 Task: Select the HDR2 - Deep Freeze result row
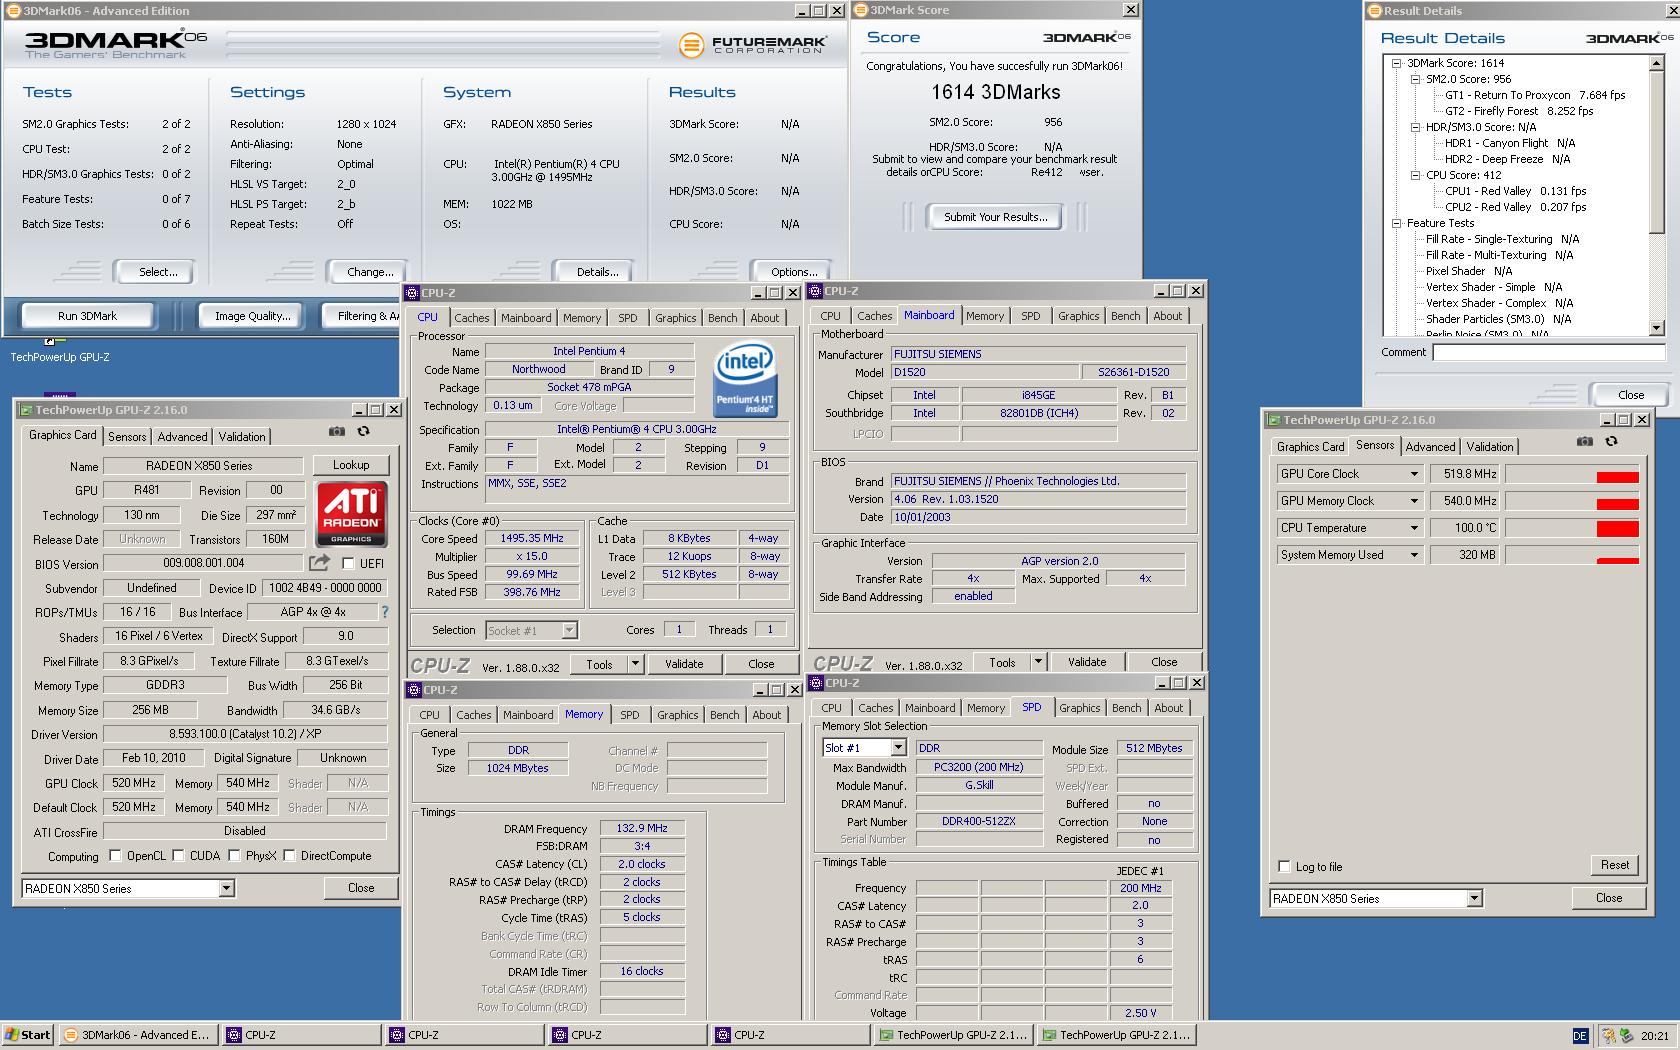click(x=1507, y=159)
